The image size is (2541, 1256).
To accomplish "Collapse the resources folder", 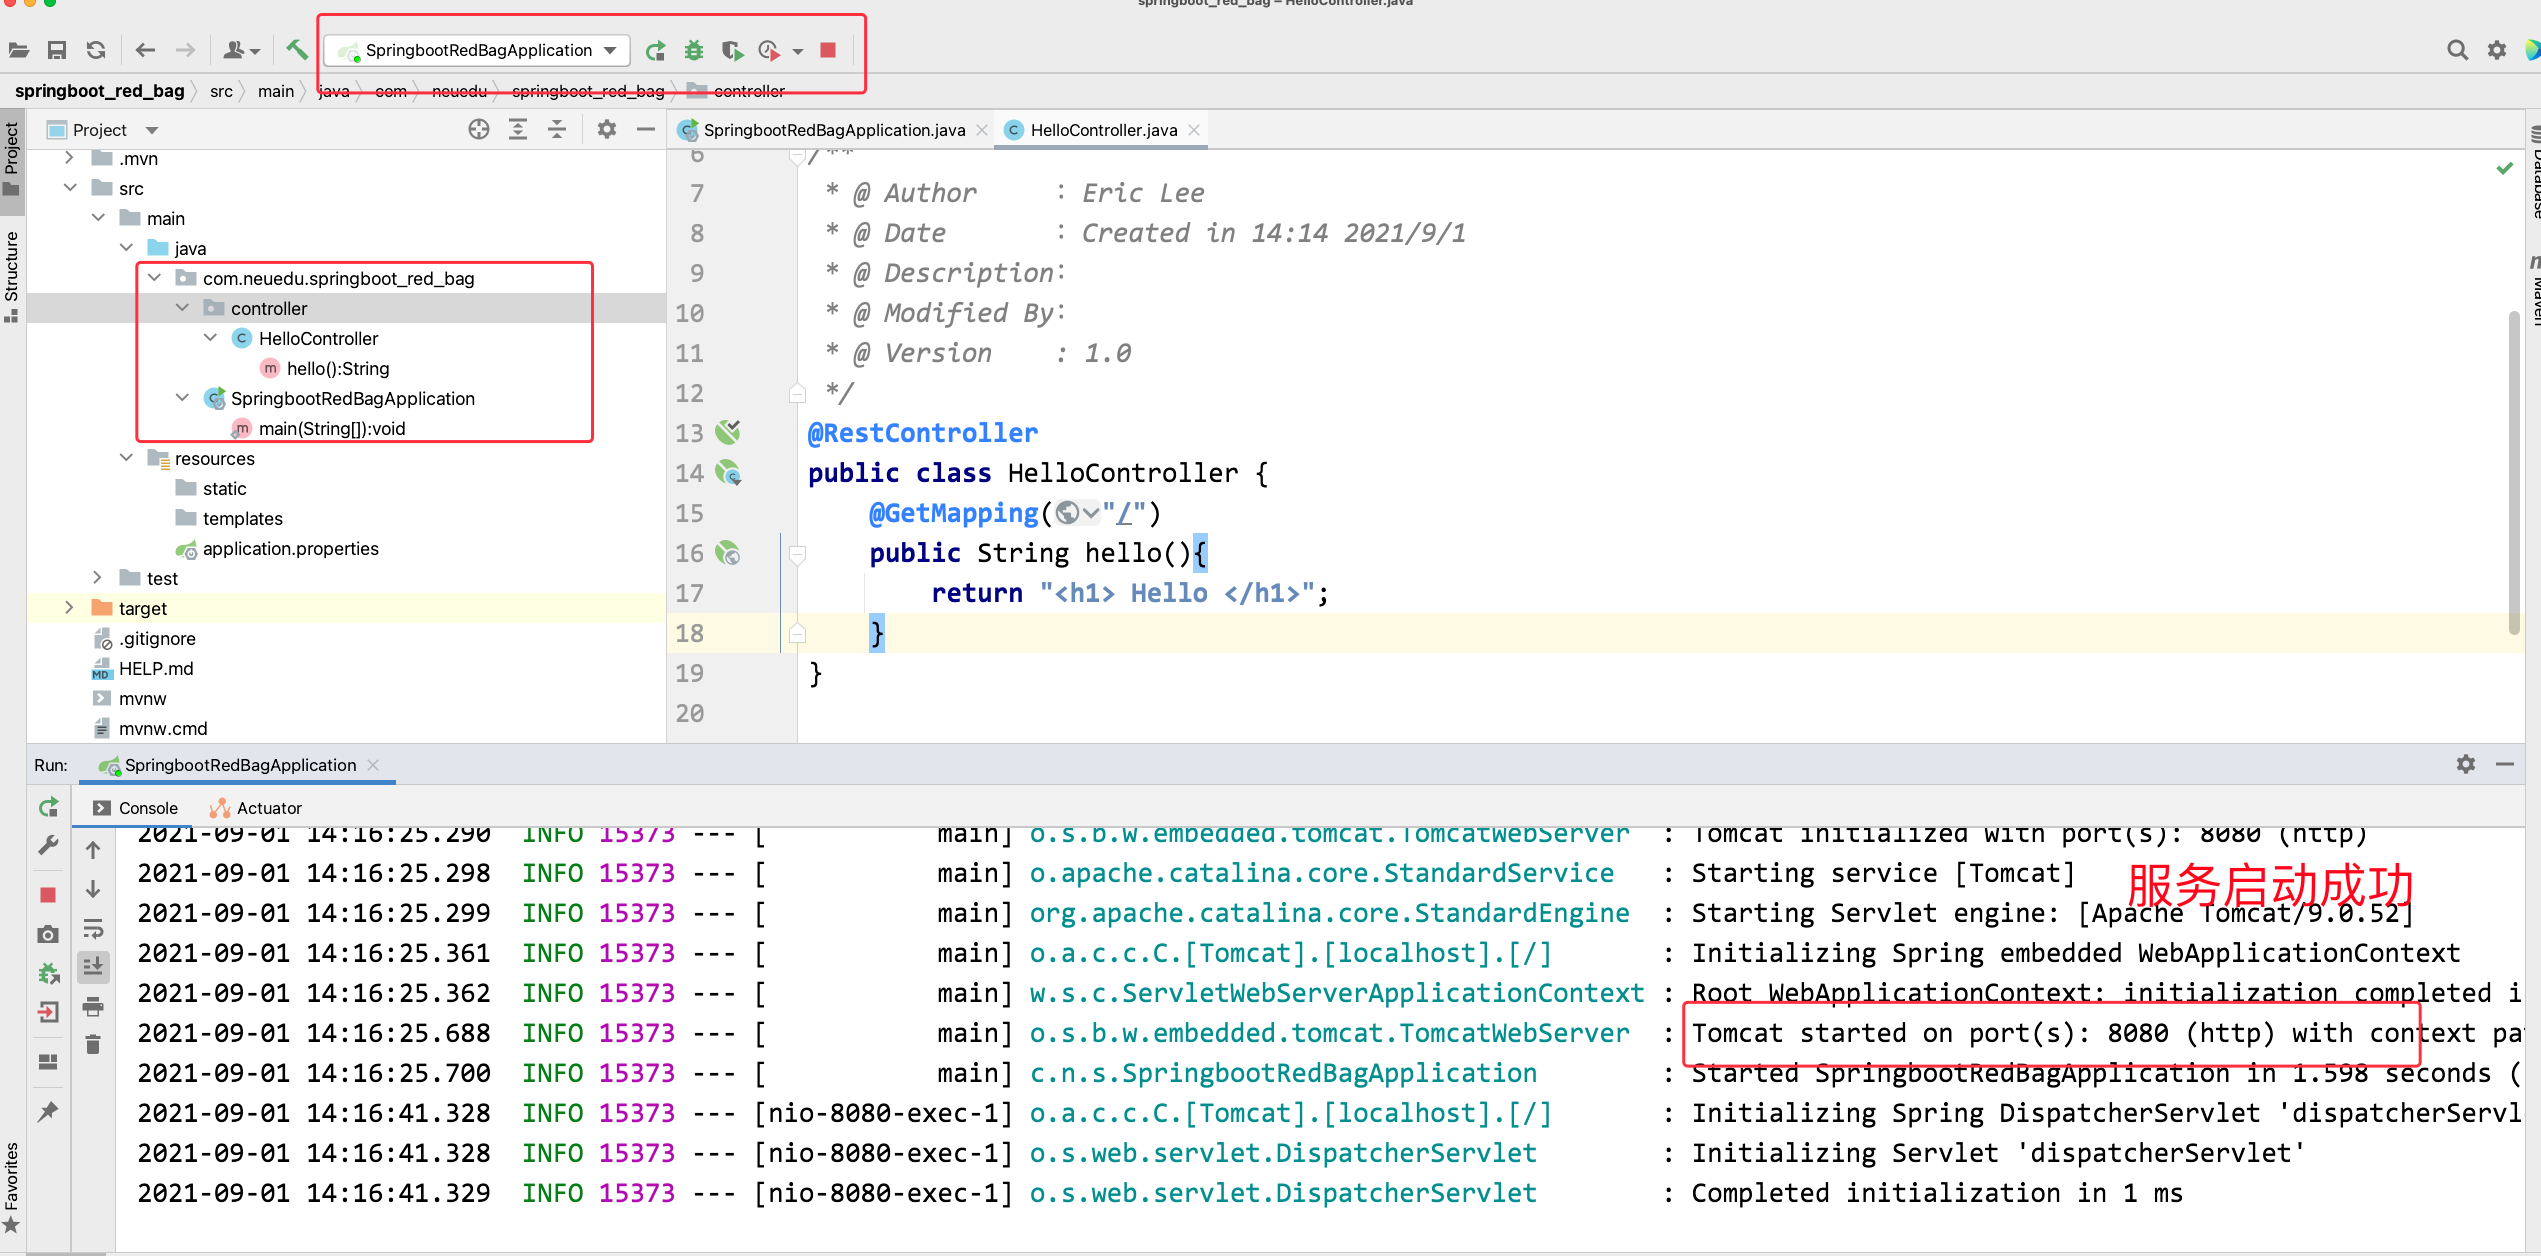I will click(126, 458).
